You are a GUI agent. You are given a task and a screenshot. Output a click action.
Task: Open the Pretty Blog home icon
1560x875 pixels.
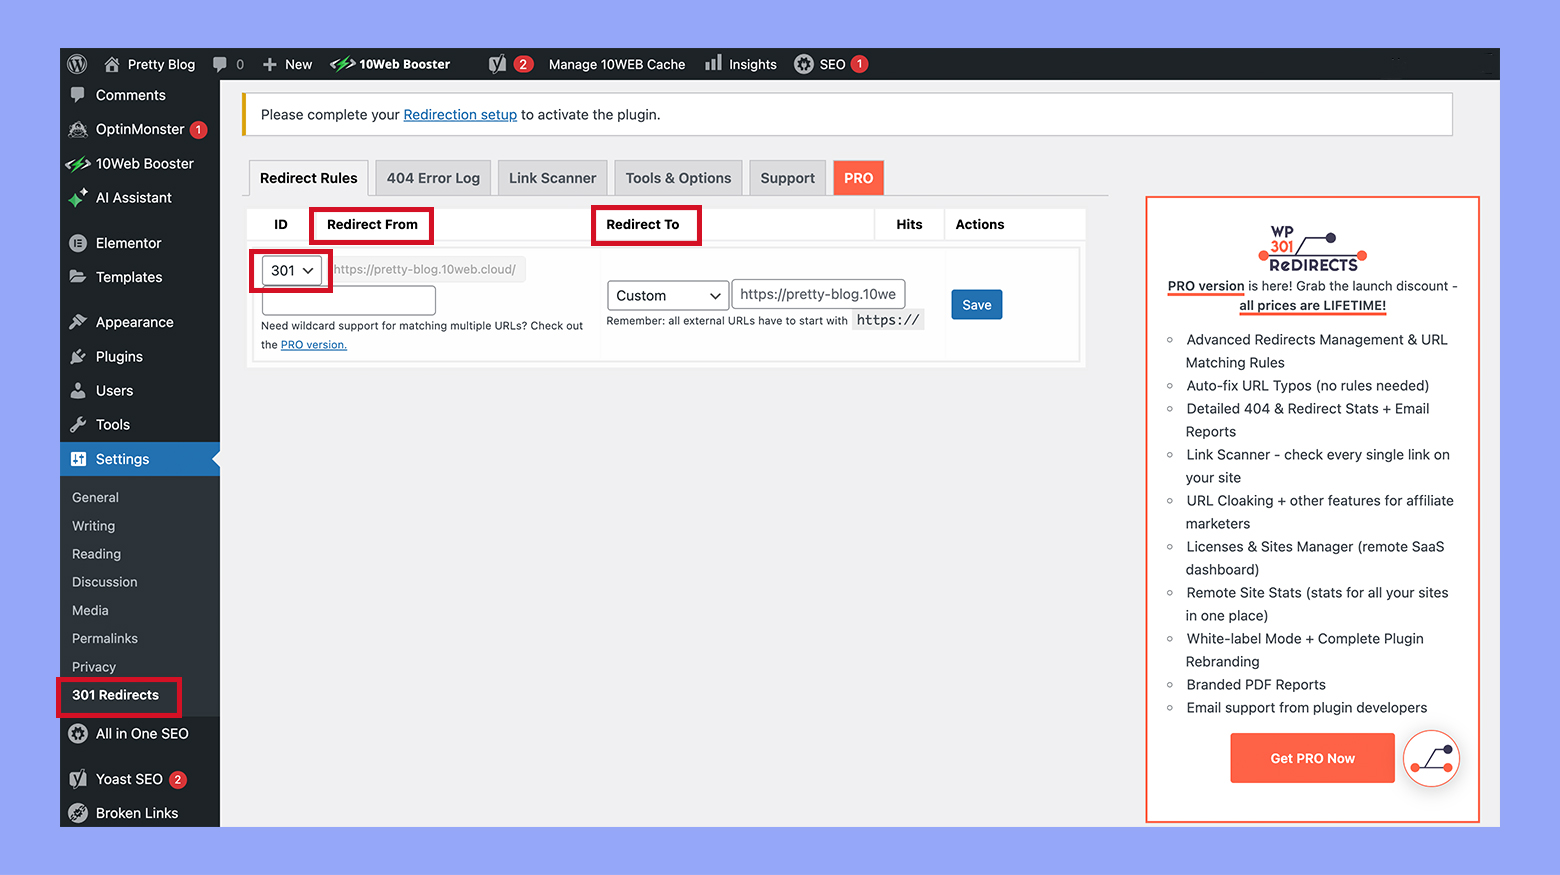(112, 64)
